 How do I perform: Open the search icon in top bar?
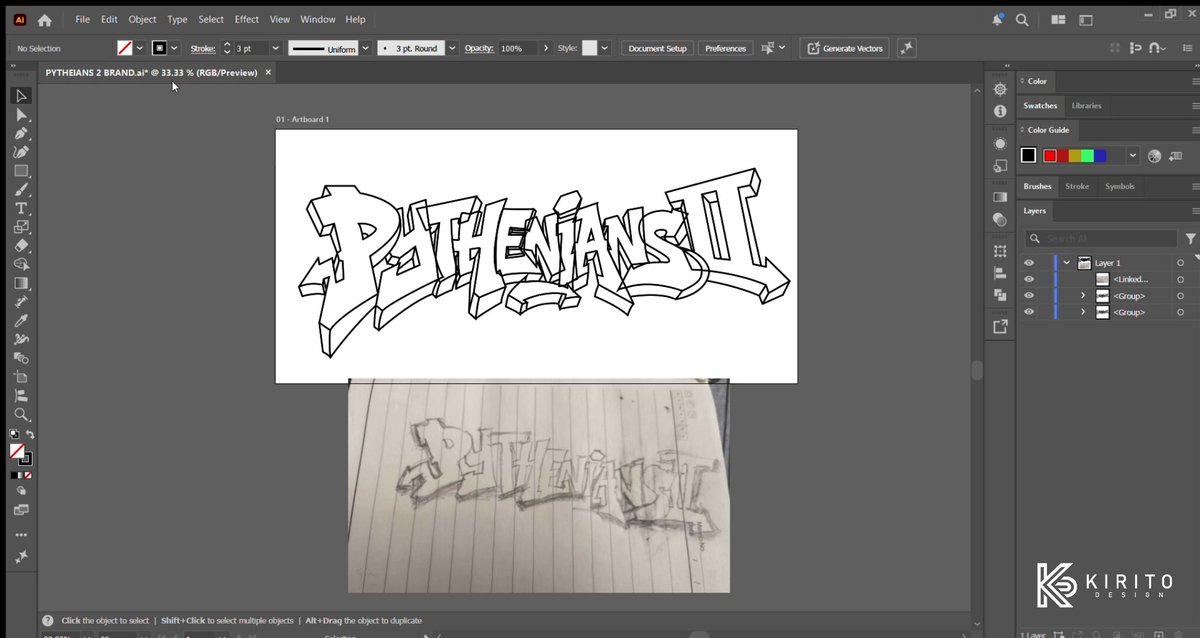1021,19
